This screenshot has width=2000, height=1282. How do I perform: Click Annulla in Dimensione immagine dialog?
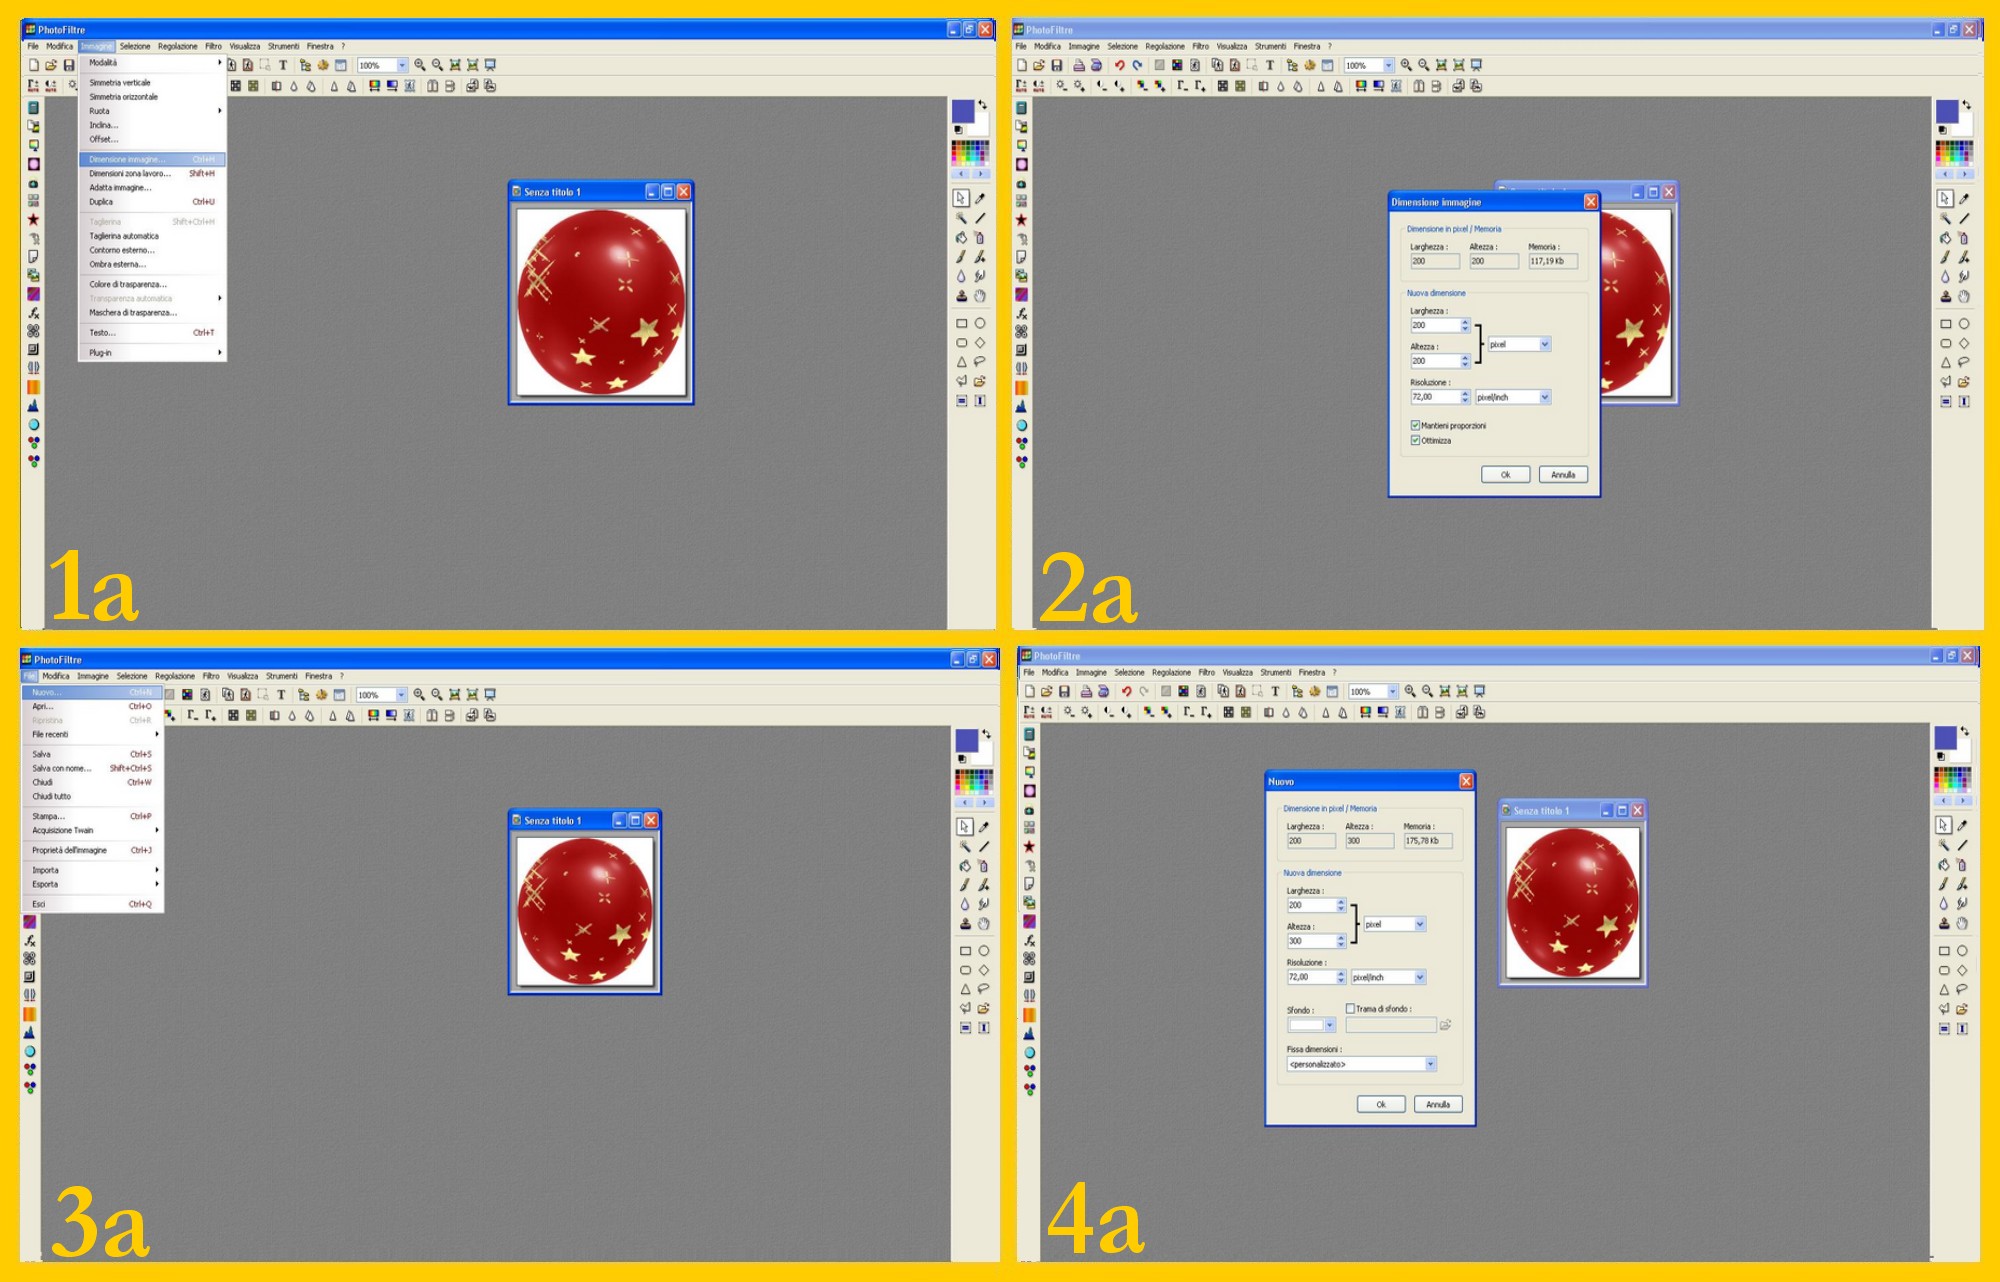point(1562,475)
